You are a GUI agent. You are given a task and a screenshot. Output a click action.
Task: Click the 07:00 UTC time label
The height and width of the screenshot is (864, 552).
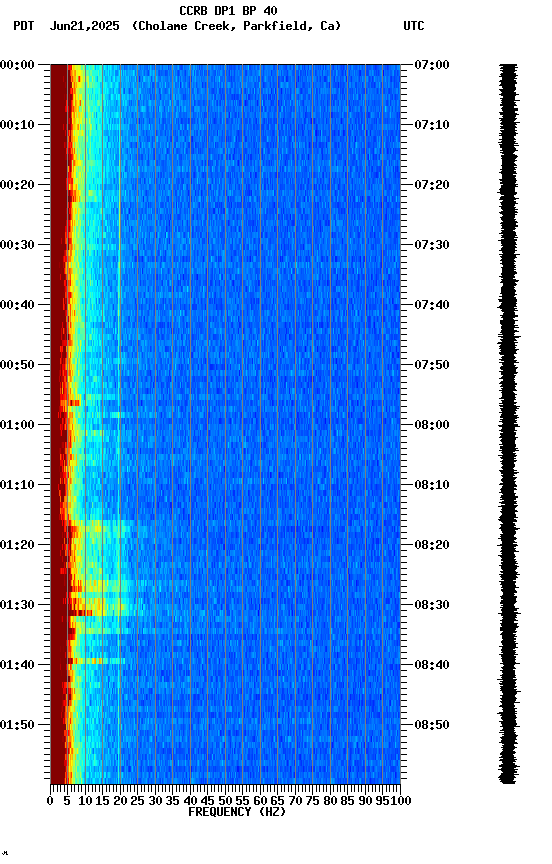coord(432,65)
